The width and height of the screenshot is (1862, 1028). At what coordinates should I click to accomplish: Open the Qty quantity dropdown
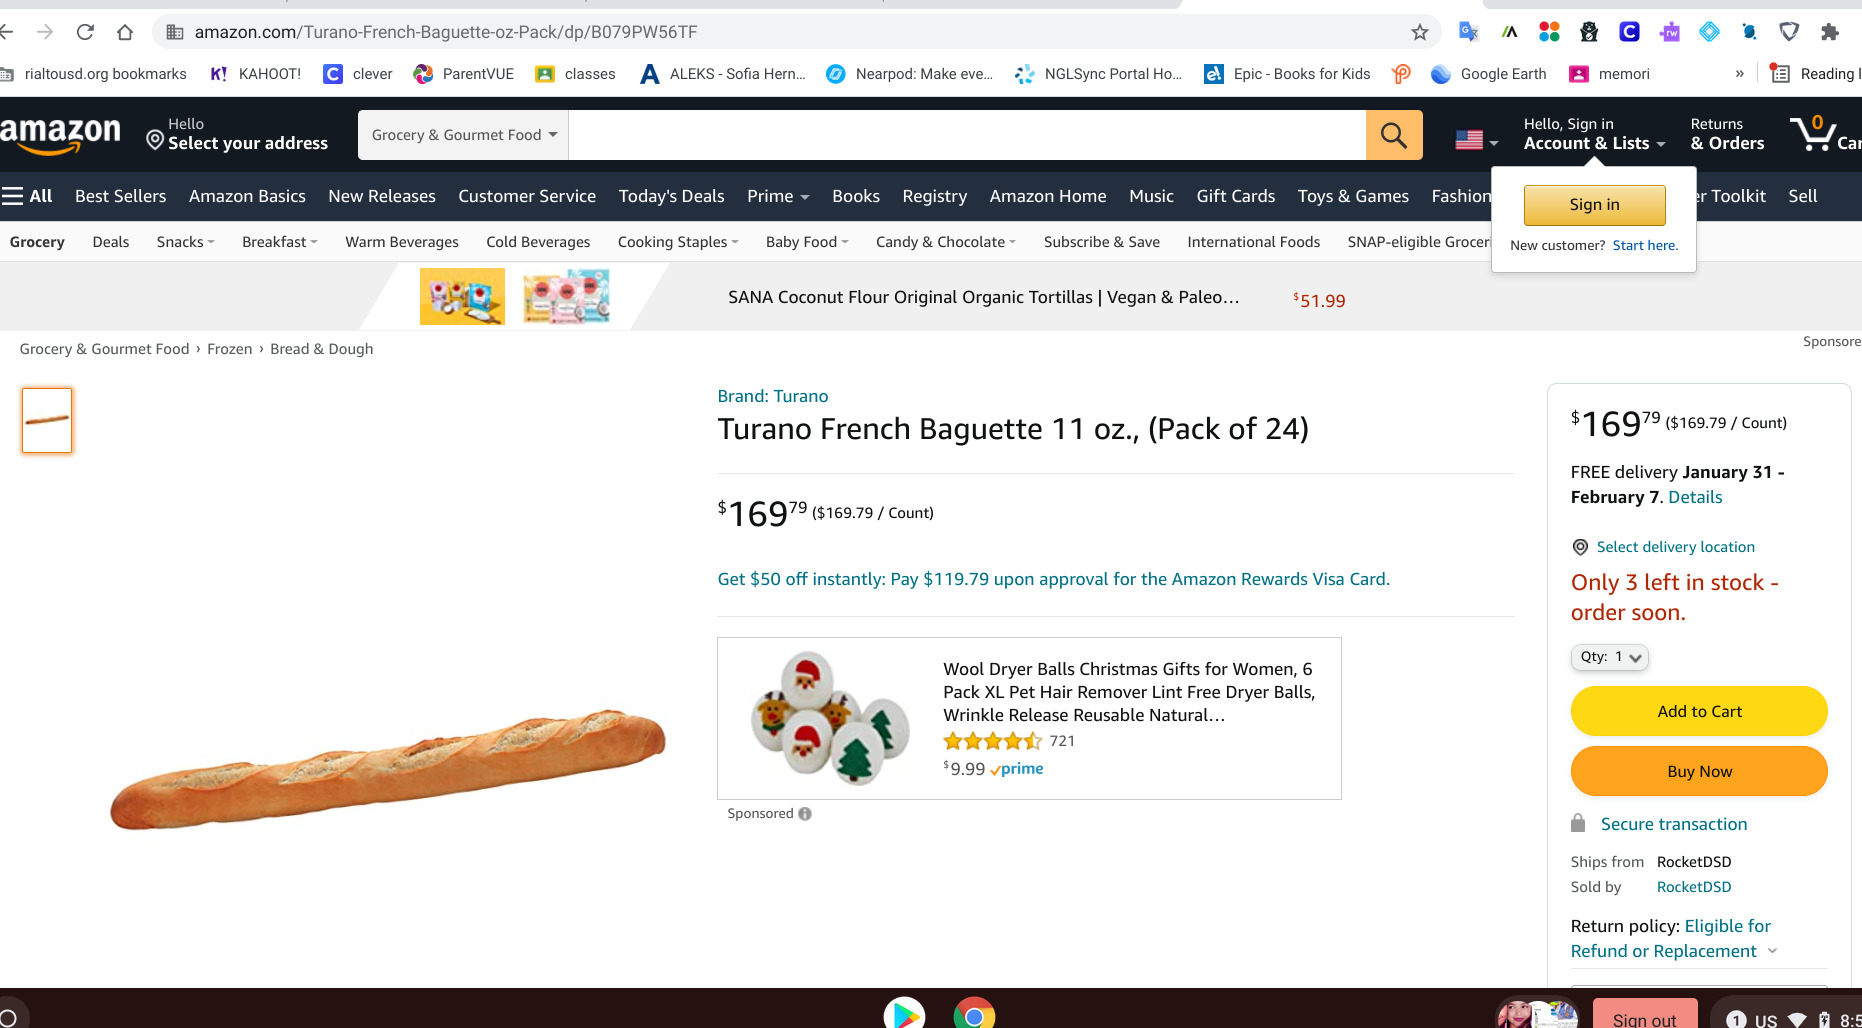1609,657
